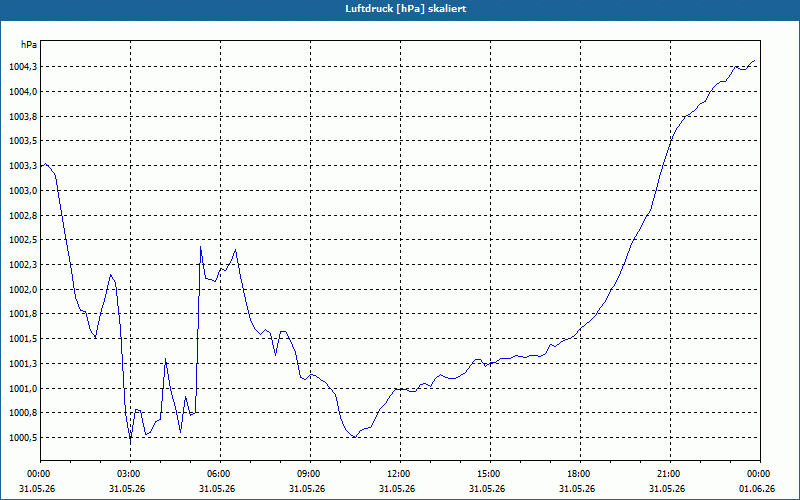The image size is (800, 500).
Task: Click the 31.05.26 date under 12:00
Action: (397, 489)
